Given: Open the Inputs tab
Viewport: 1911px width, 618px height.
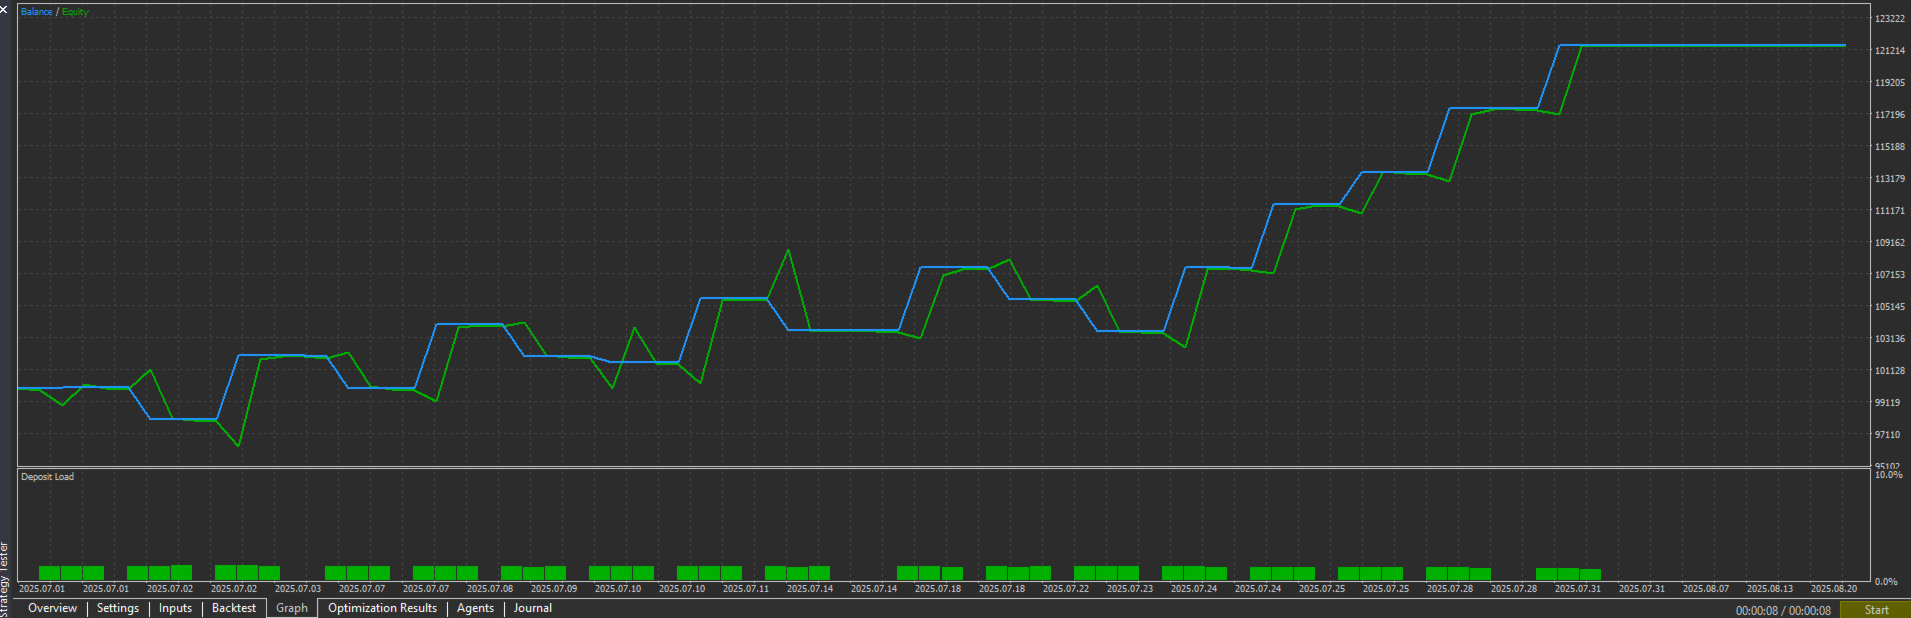Looking at the screenshot, I should coord(175,608).
